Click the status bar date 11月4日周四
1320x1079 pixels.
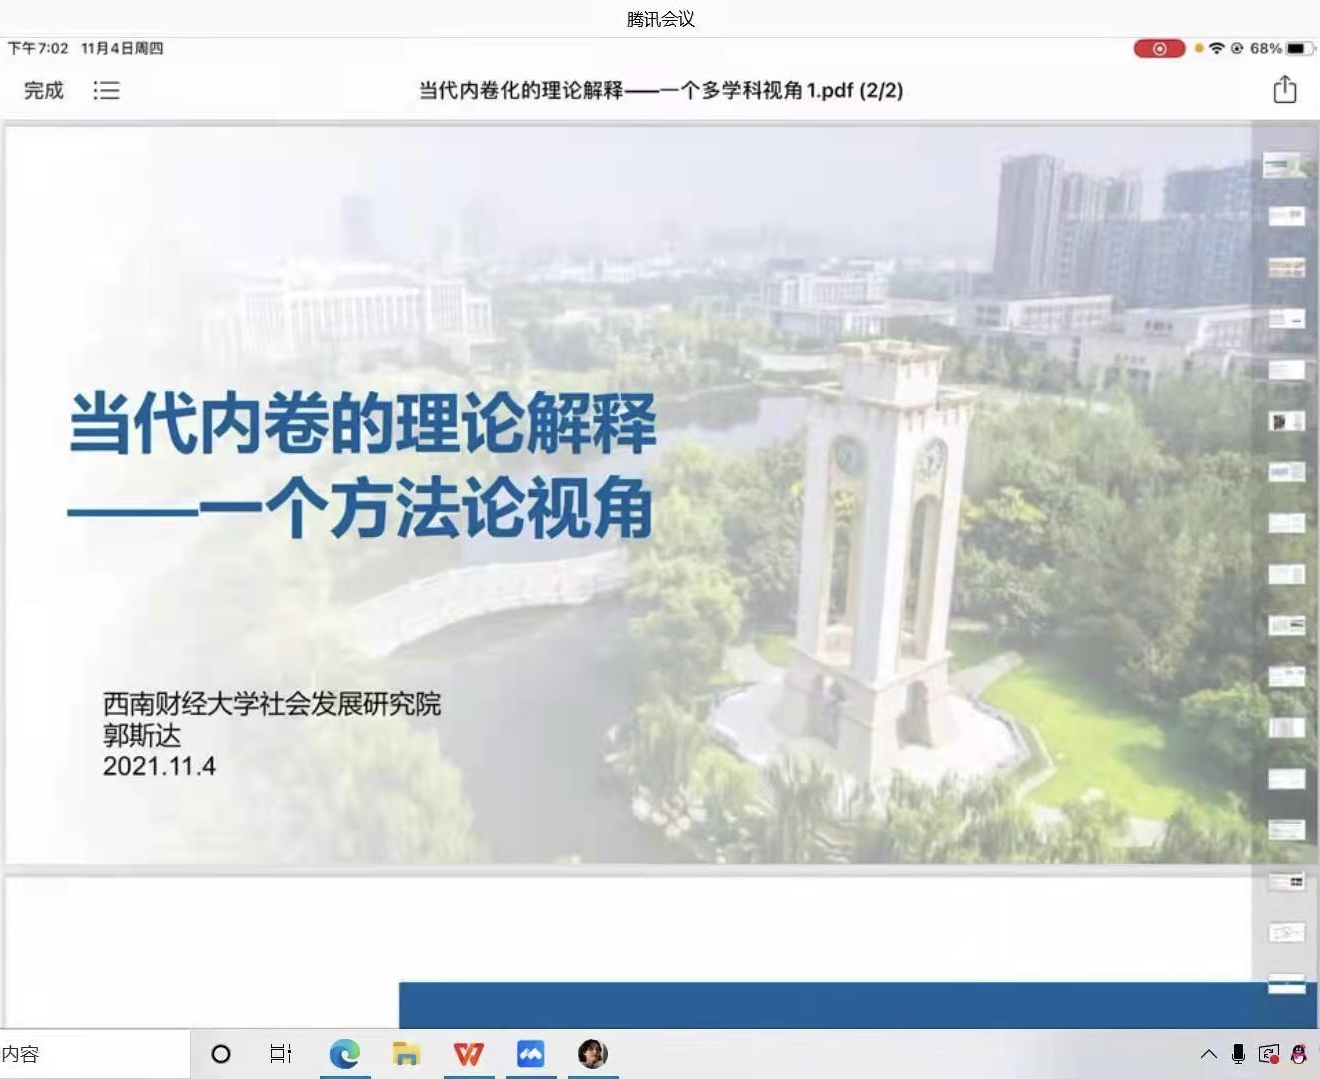point(122,48)
